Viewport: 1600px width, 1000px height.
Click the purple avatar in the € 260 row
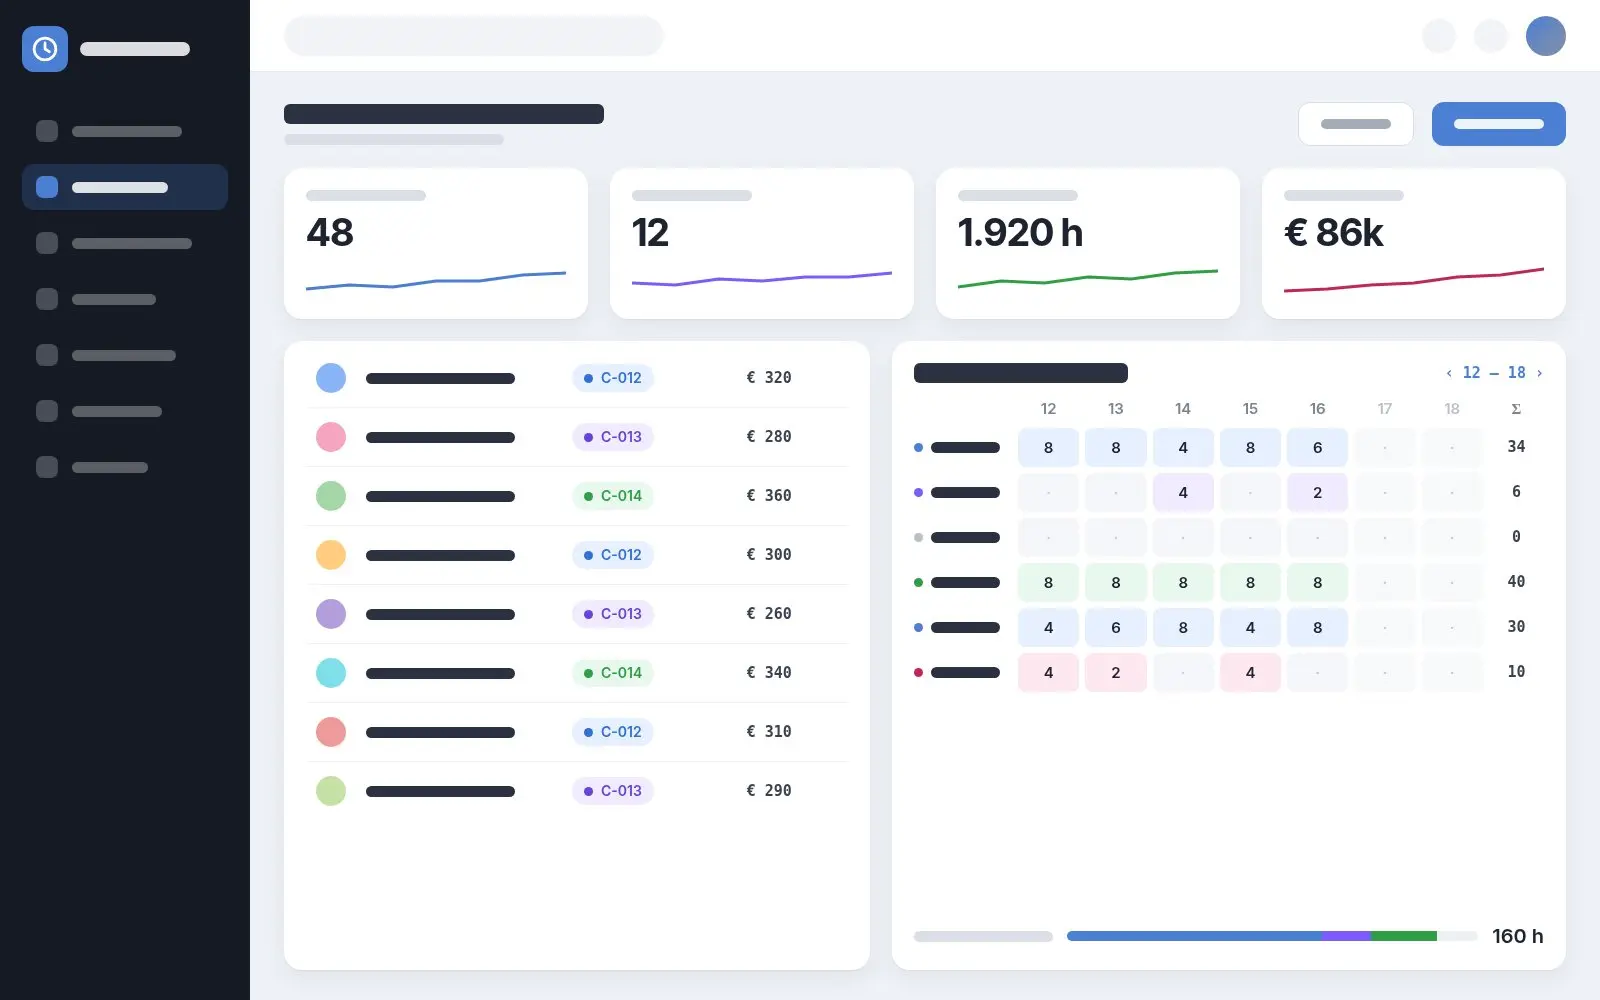[331, 614]
